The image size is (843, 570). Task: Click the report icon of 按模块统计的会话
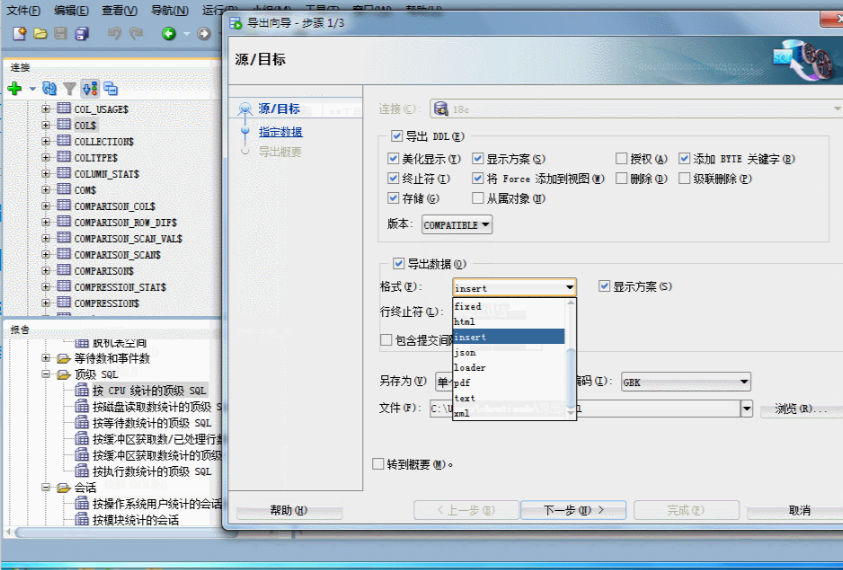pos(82,519)
